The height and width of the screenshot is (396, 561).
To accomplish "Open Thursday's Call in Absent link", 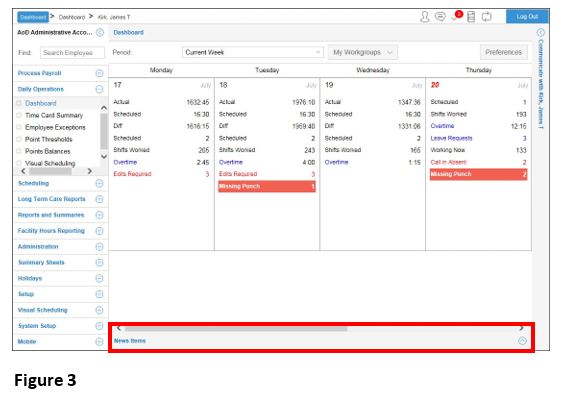I will (x=448, y=162).
